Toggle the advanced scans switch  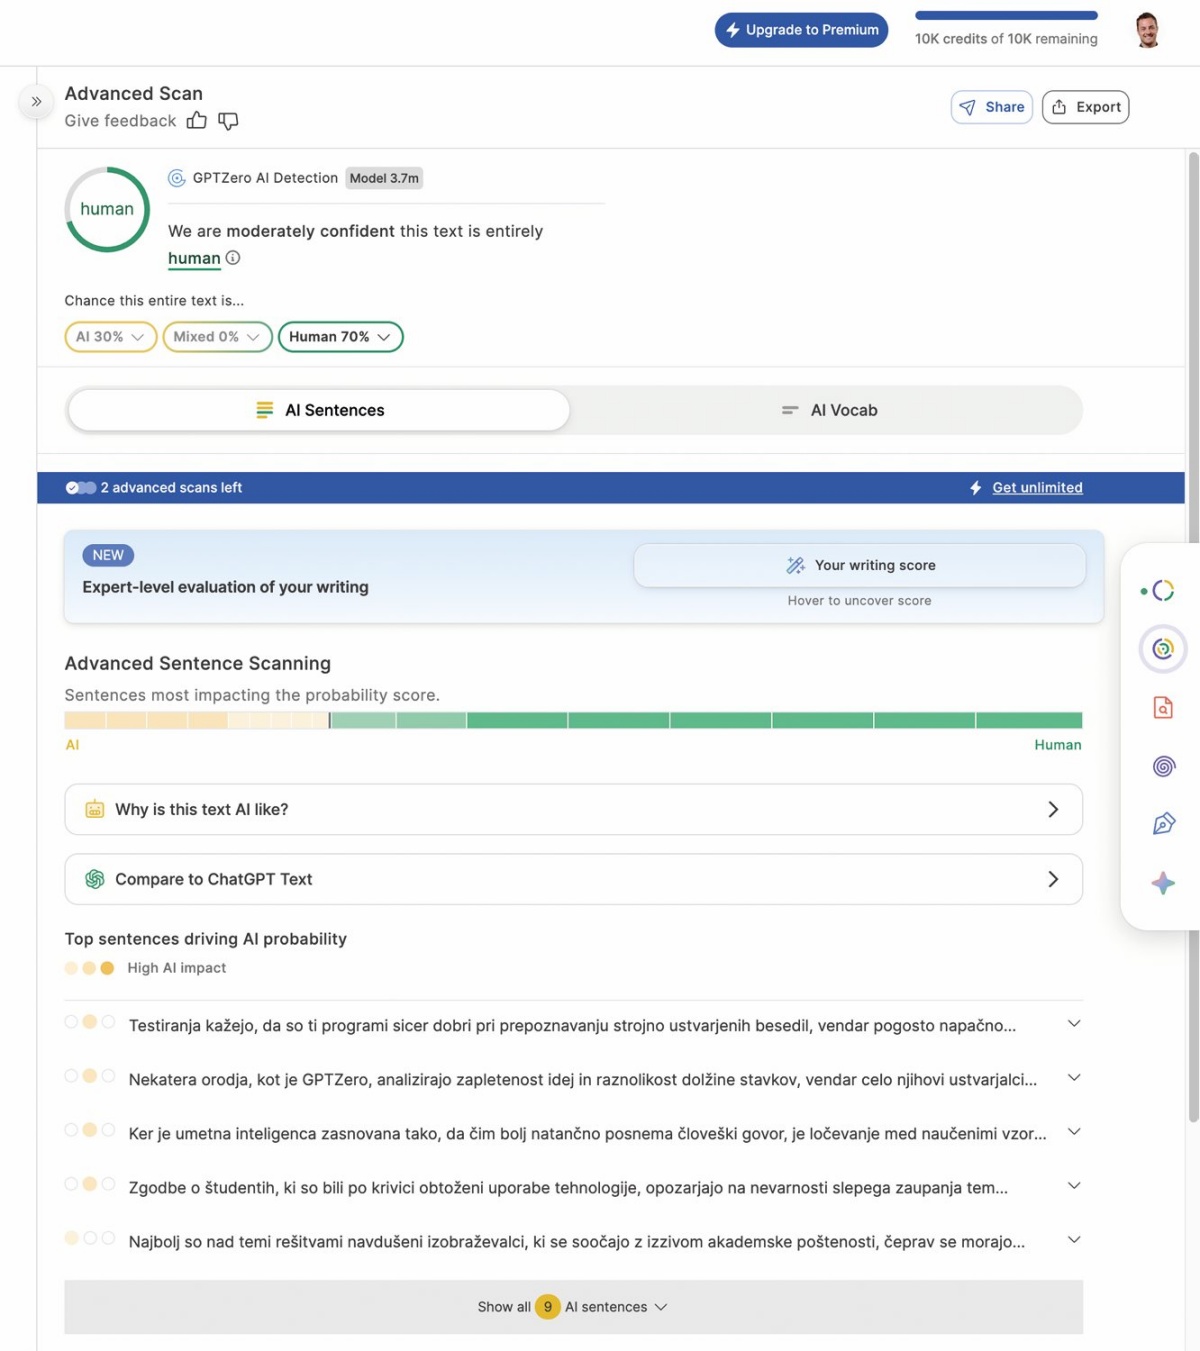click(x=81, y=488)
